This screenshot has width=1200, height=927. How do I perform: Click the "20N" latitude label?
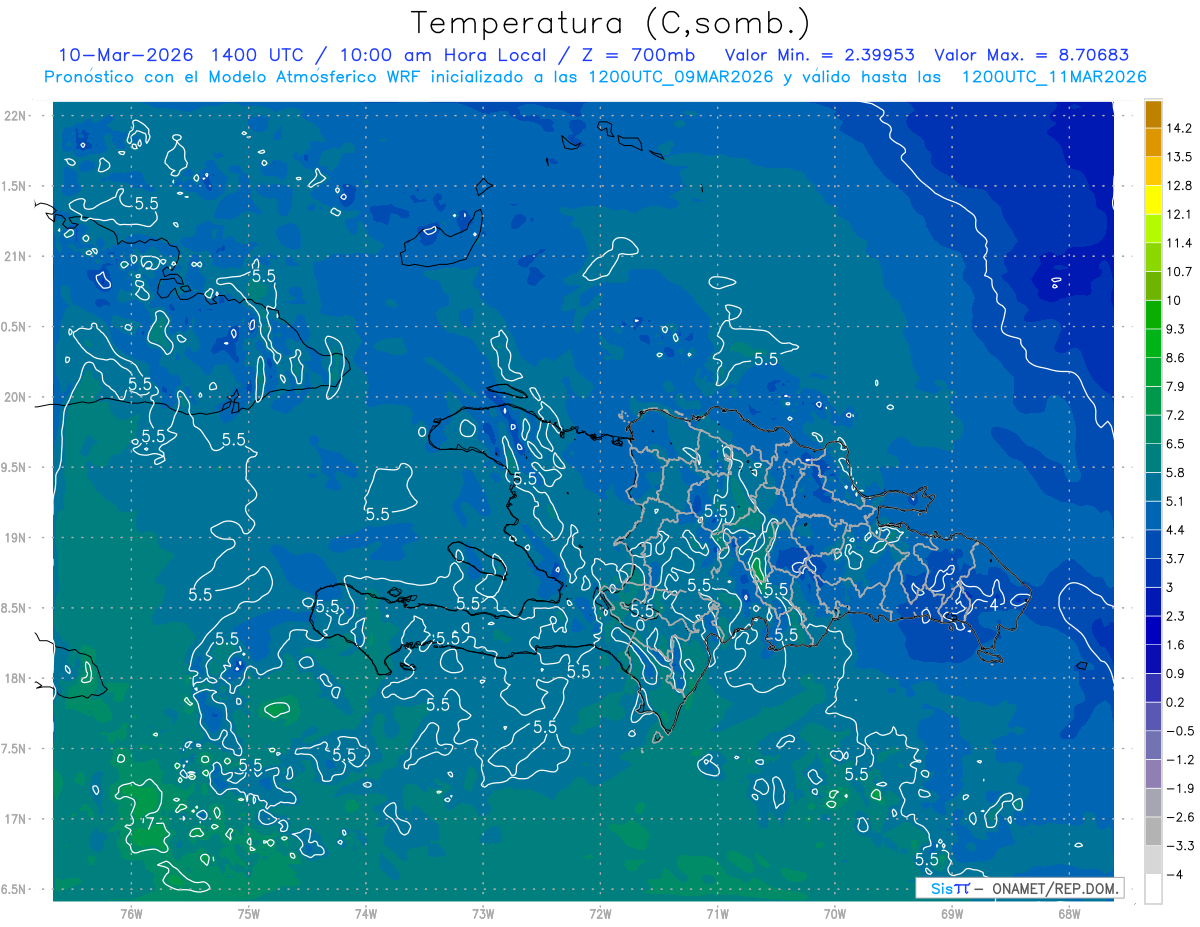(x=17, y=397)
